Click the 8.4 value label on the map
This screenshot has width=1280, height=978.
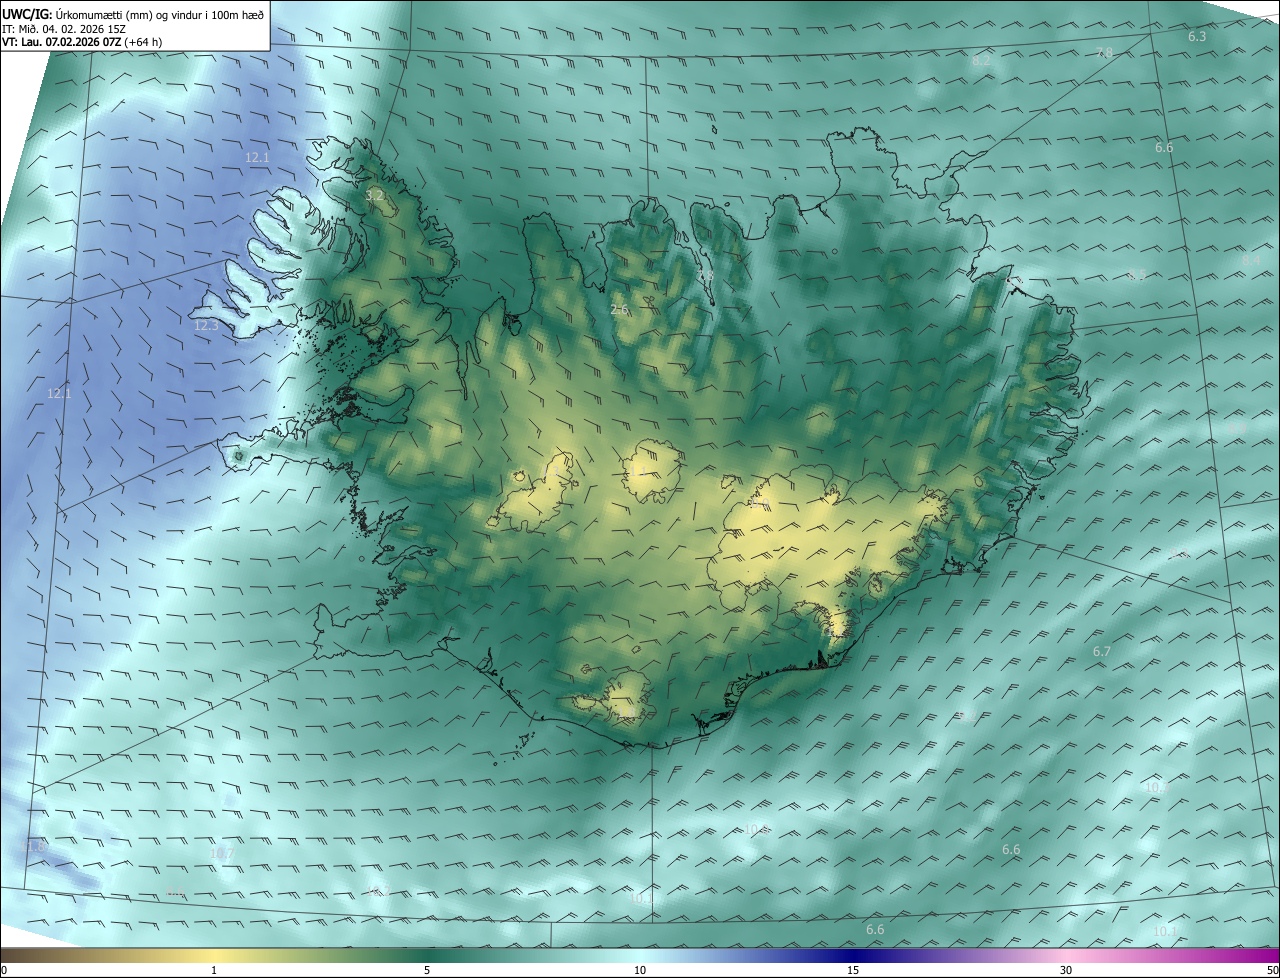tap(1251, 260)
